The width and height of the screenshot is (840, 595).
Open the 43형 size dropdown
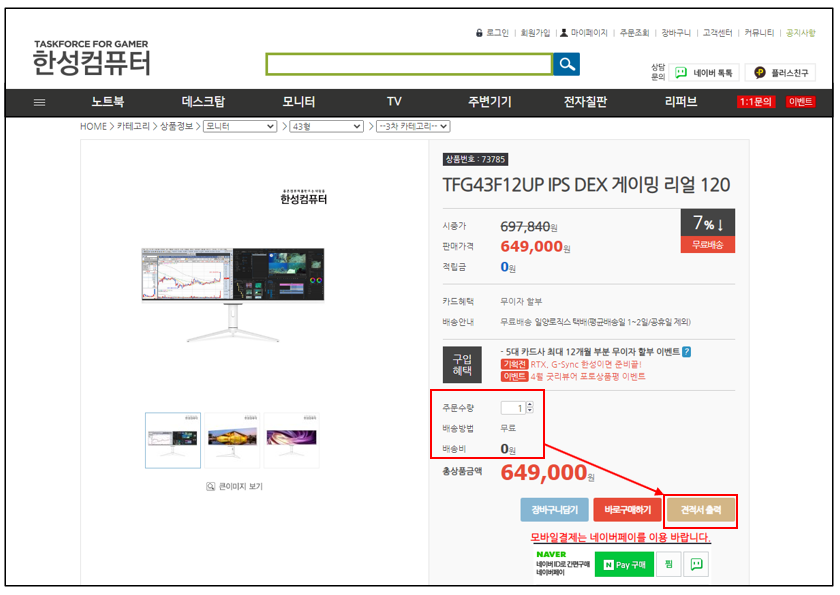(x=325, y=127)
